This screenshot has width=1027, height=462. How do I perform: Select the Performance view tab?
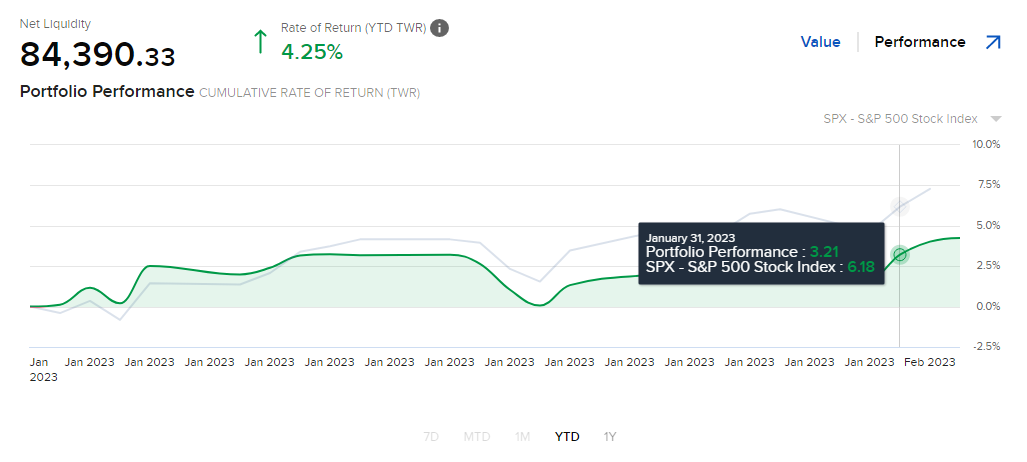920,42
